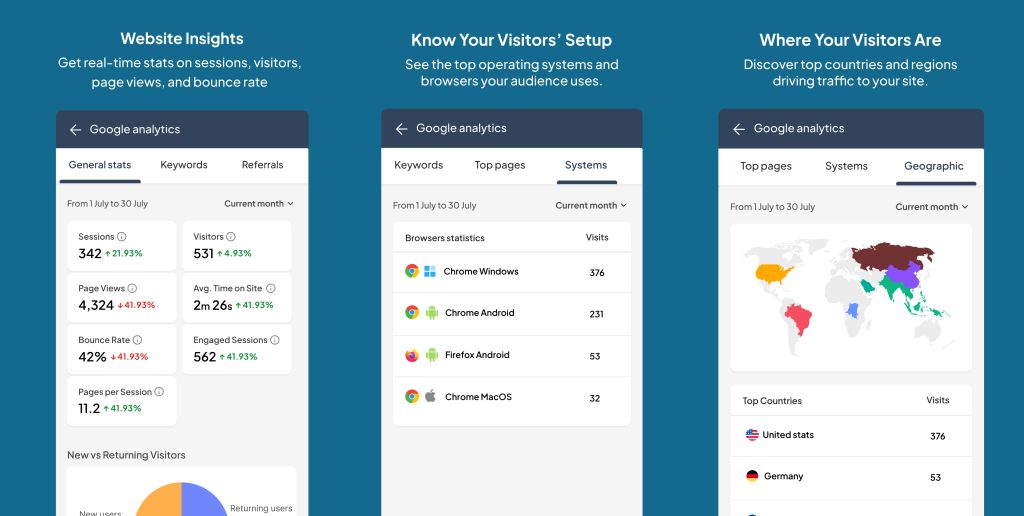
Task: Click the Browsers statistics column header
Action: [445, 238]
